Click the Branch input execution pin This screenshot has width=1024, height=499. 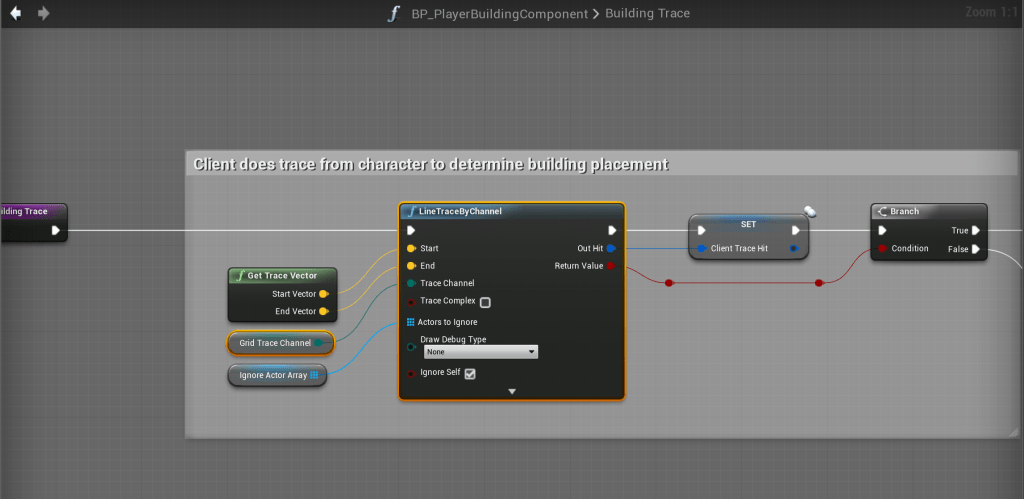[x=882, y=231]
